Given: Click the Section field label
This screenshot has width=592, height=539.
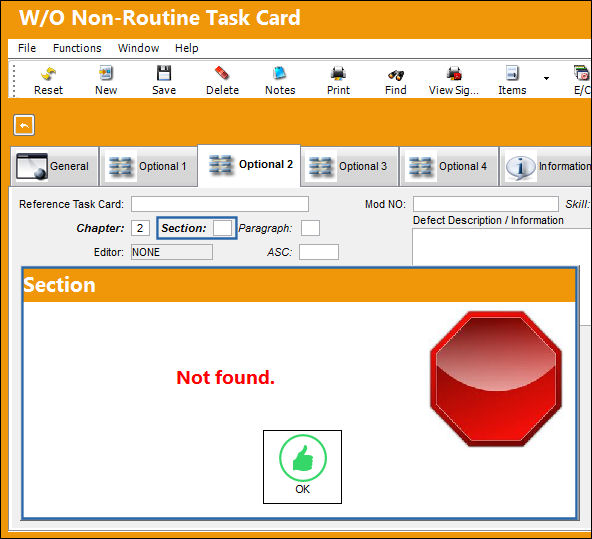Looking at the screenshot, I should coord(184,228).
